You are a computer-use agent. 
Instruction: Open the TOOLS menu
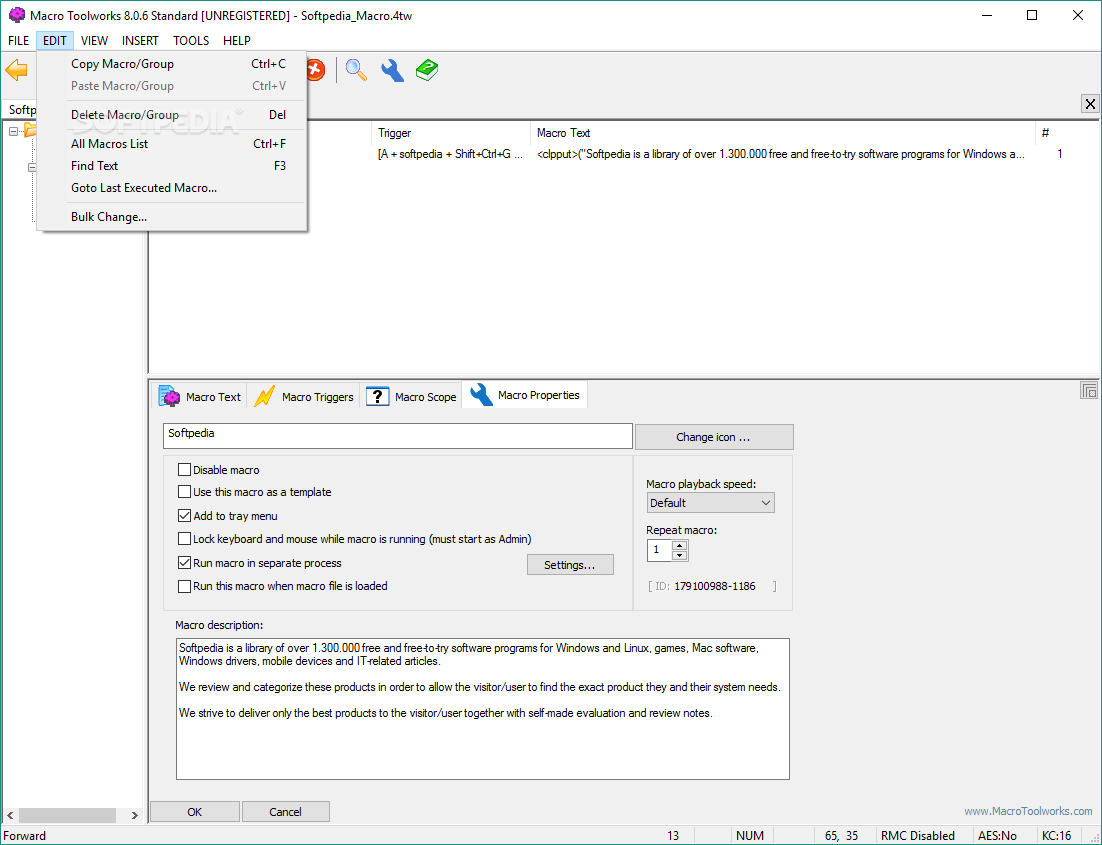pyautogui.click(x=190, y=41)
